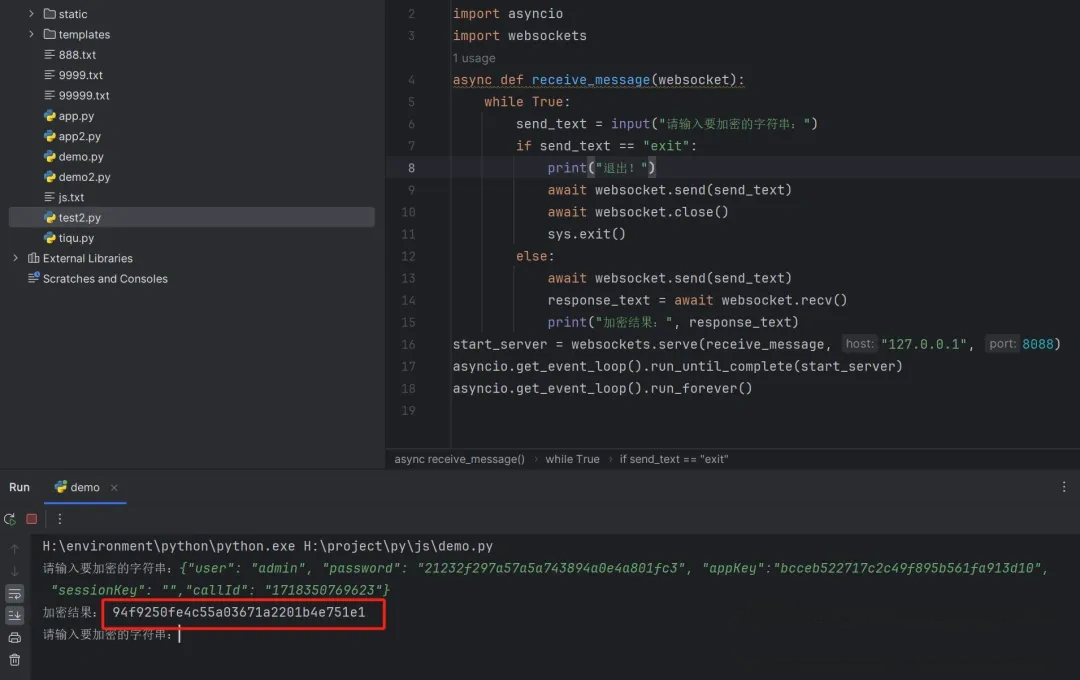The image size is (1080, 680).
Task: Open app.py file
Action: click(76, 116)
